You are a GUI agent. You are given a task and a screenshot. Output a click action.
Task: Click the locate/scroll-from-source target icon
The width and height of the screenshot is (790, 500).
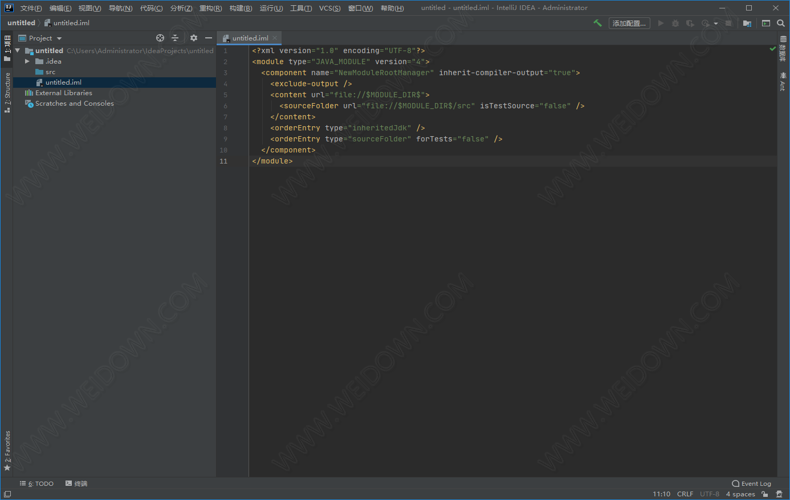[160, 38]
